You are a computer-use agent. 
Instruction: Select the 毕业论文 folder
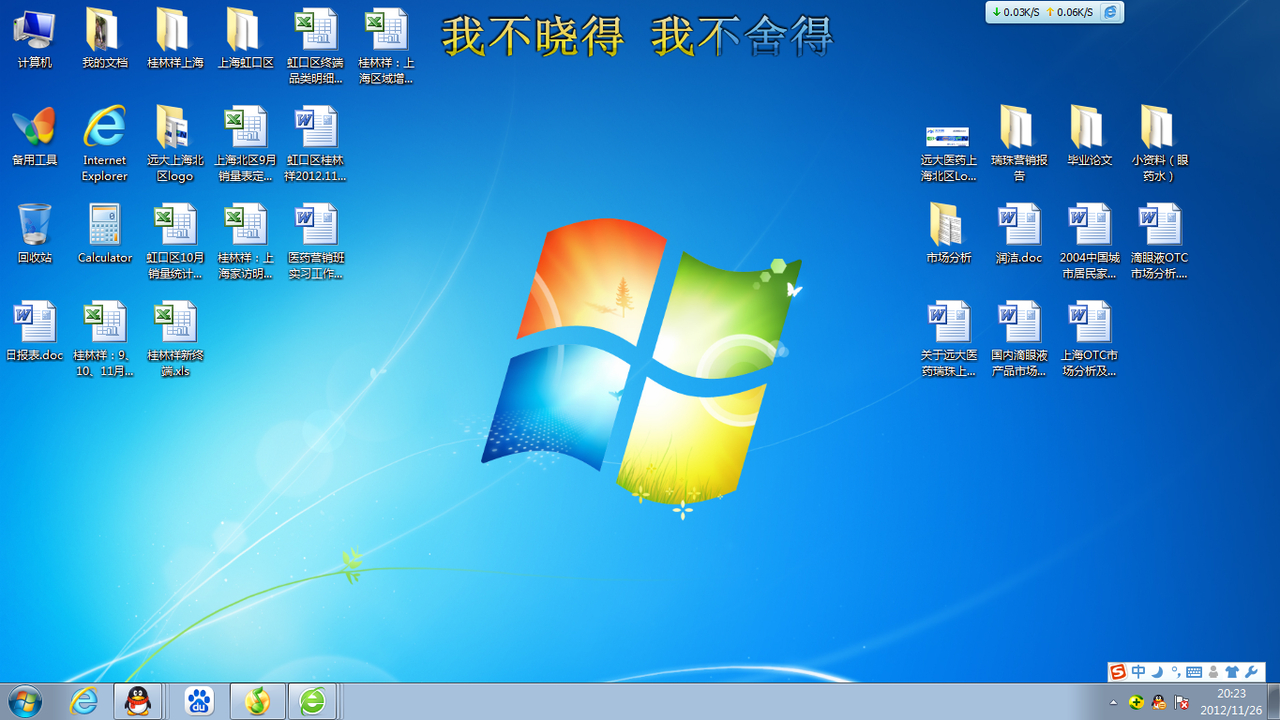pyautogui.click(x=1089, y=136)
